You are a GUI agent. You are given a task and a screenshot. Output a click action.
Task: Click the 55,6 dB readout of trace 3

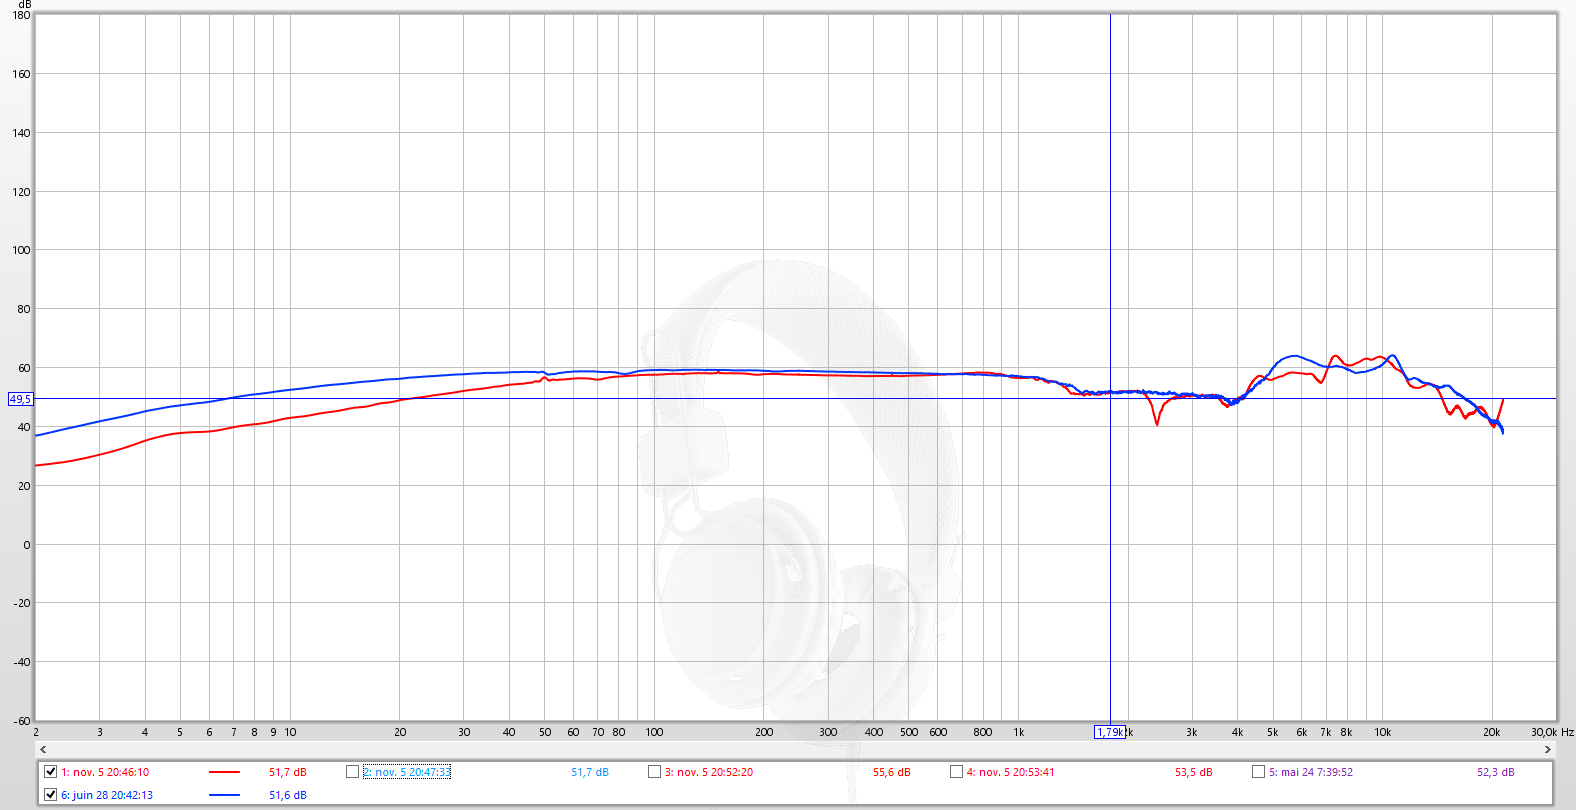click(891, 772)
